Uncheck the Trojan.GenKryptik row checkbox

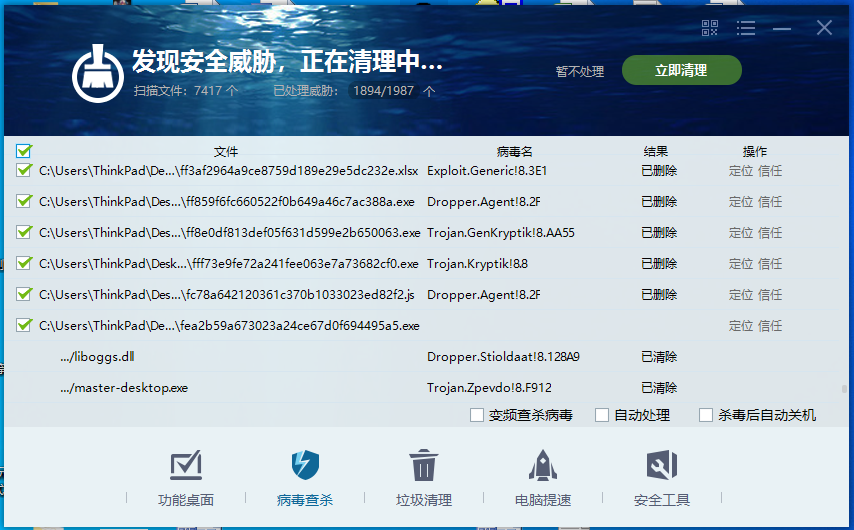pyautogui.click(x=23, y=233)
